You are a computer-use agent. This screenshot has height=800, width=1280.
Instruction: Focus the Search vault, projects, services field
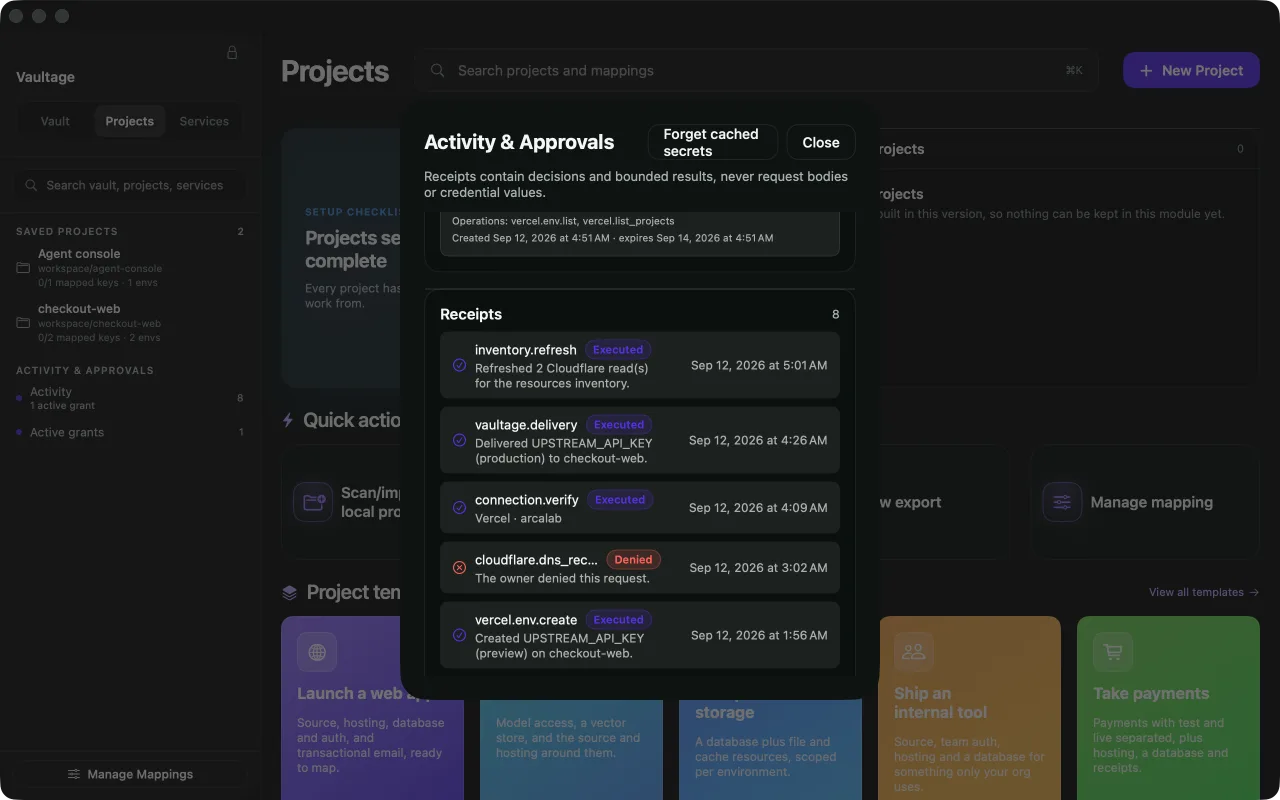point(130,185)
